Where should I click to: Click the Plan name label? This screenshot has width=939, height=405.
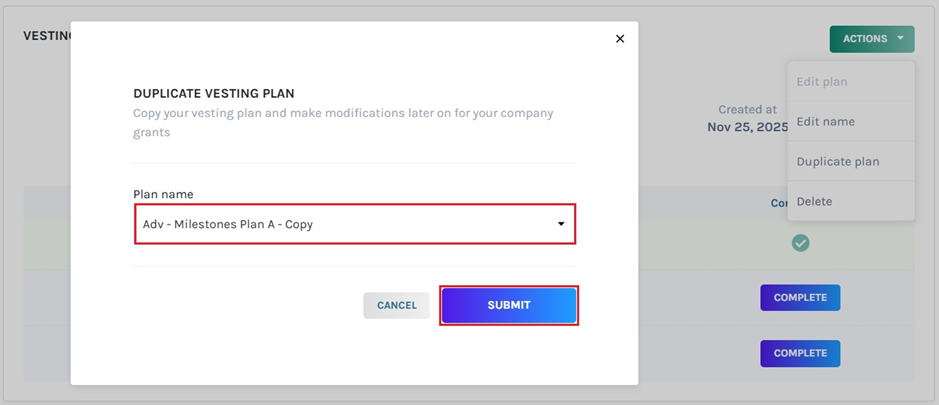pyautogui.click(x=163, y=194)
